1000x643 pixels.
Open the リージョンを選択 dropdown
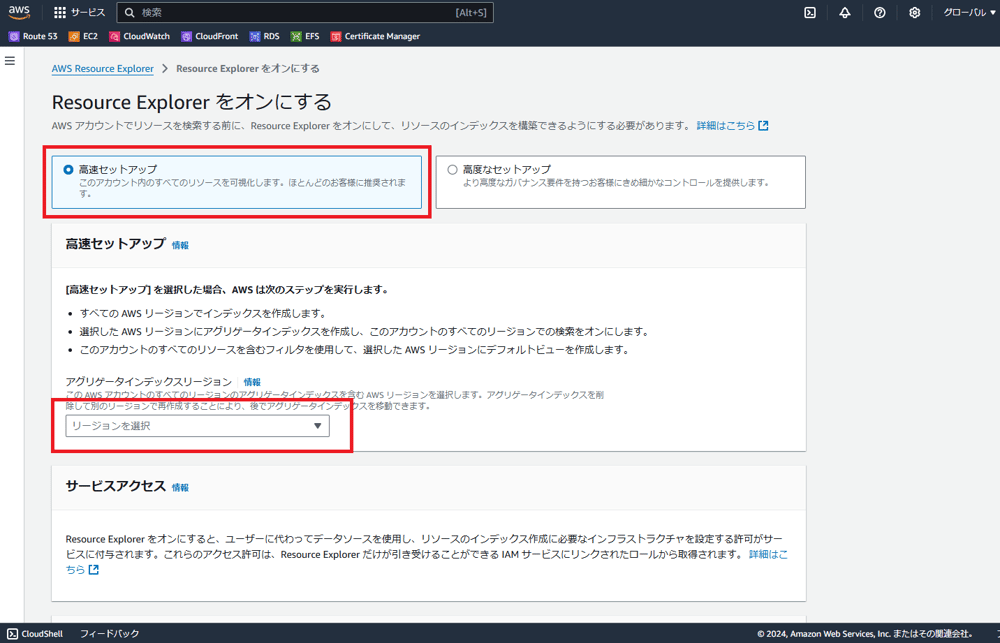point(198,425)
